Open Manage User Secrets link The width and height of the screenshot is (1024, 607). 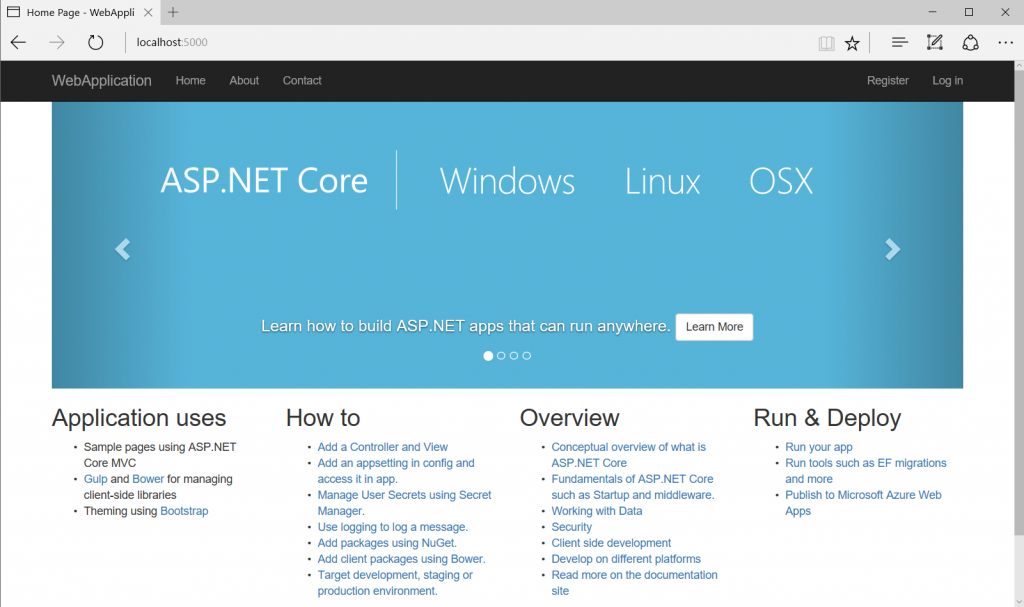tap(404, 503)
